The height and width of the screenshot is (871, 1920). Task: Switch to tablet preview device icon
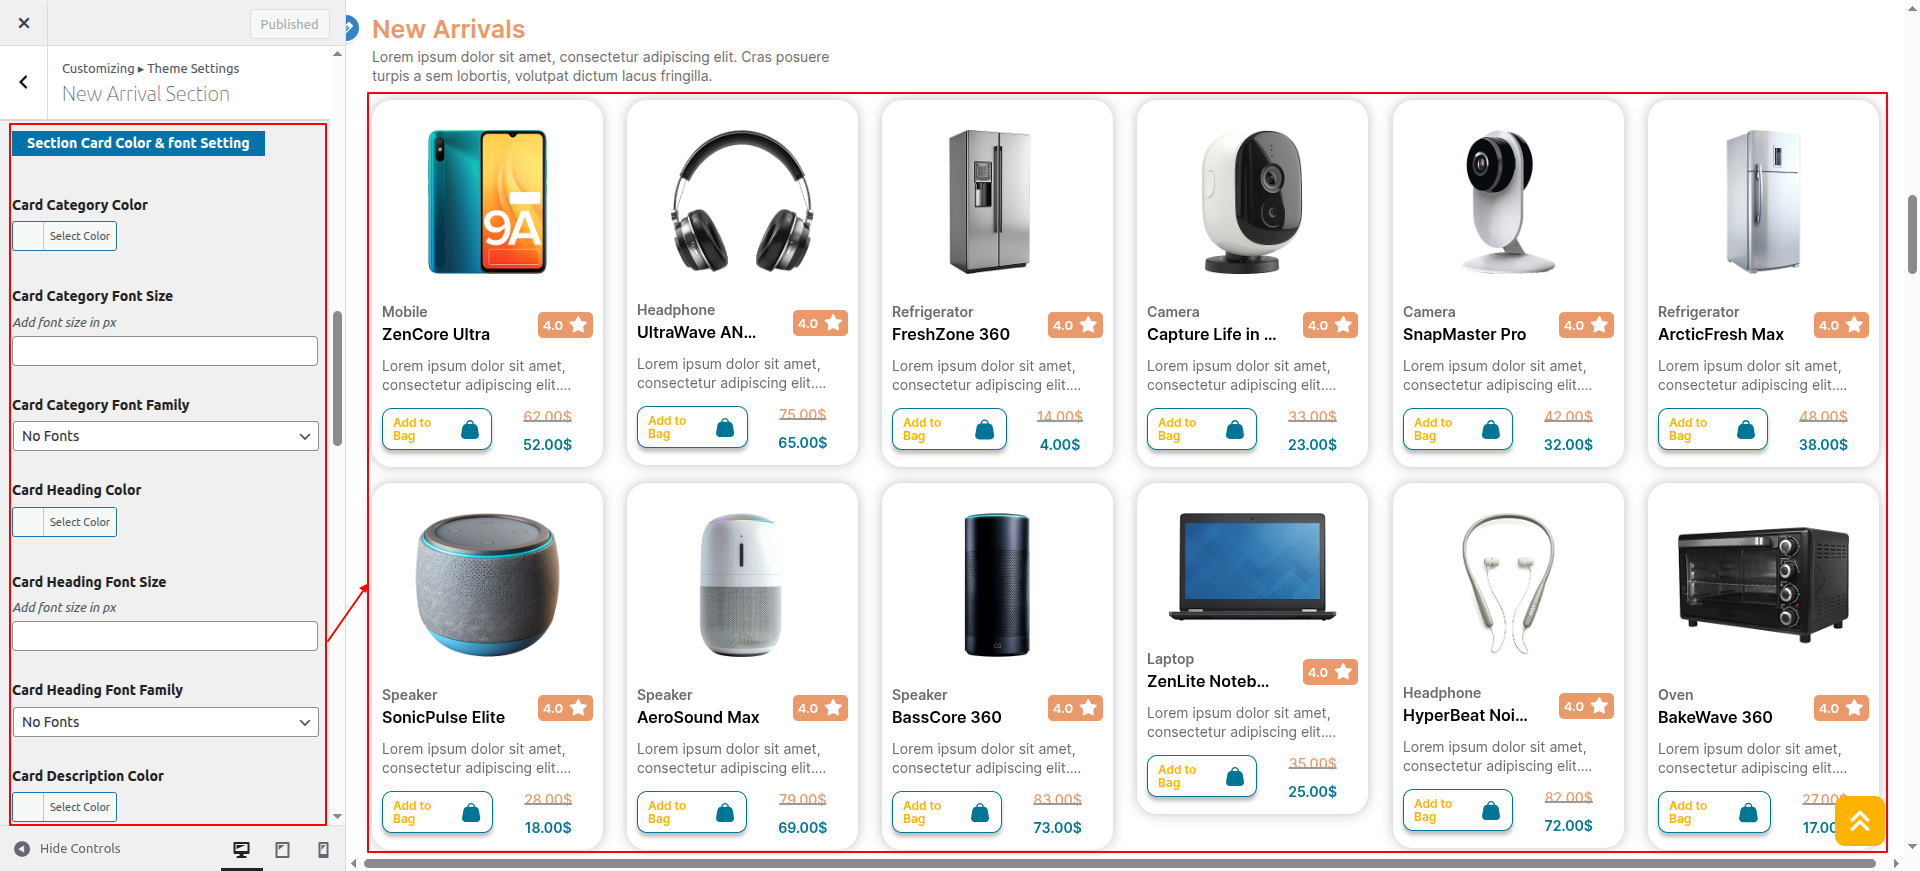click(x=283, y=849)
